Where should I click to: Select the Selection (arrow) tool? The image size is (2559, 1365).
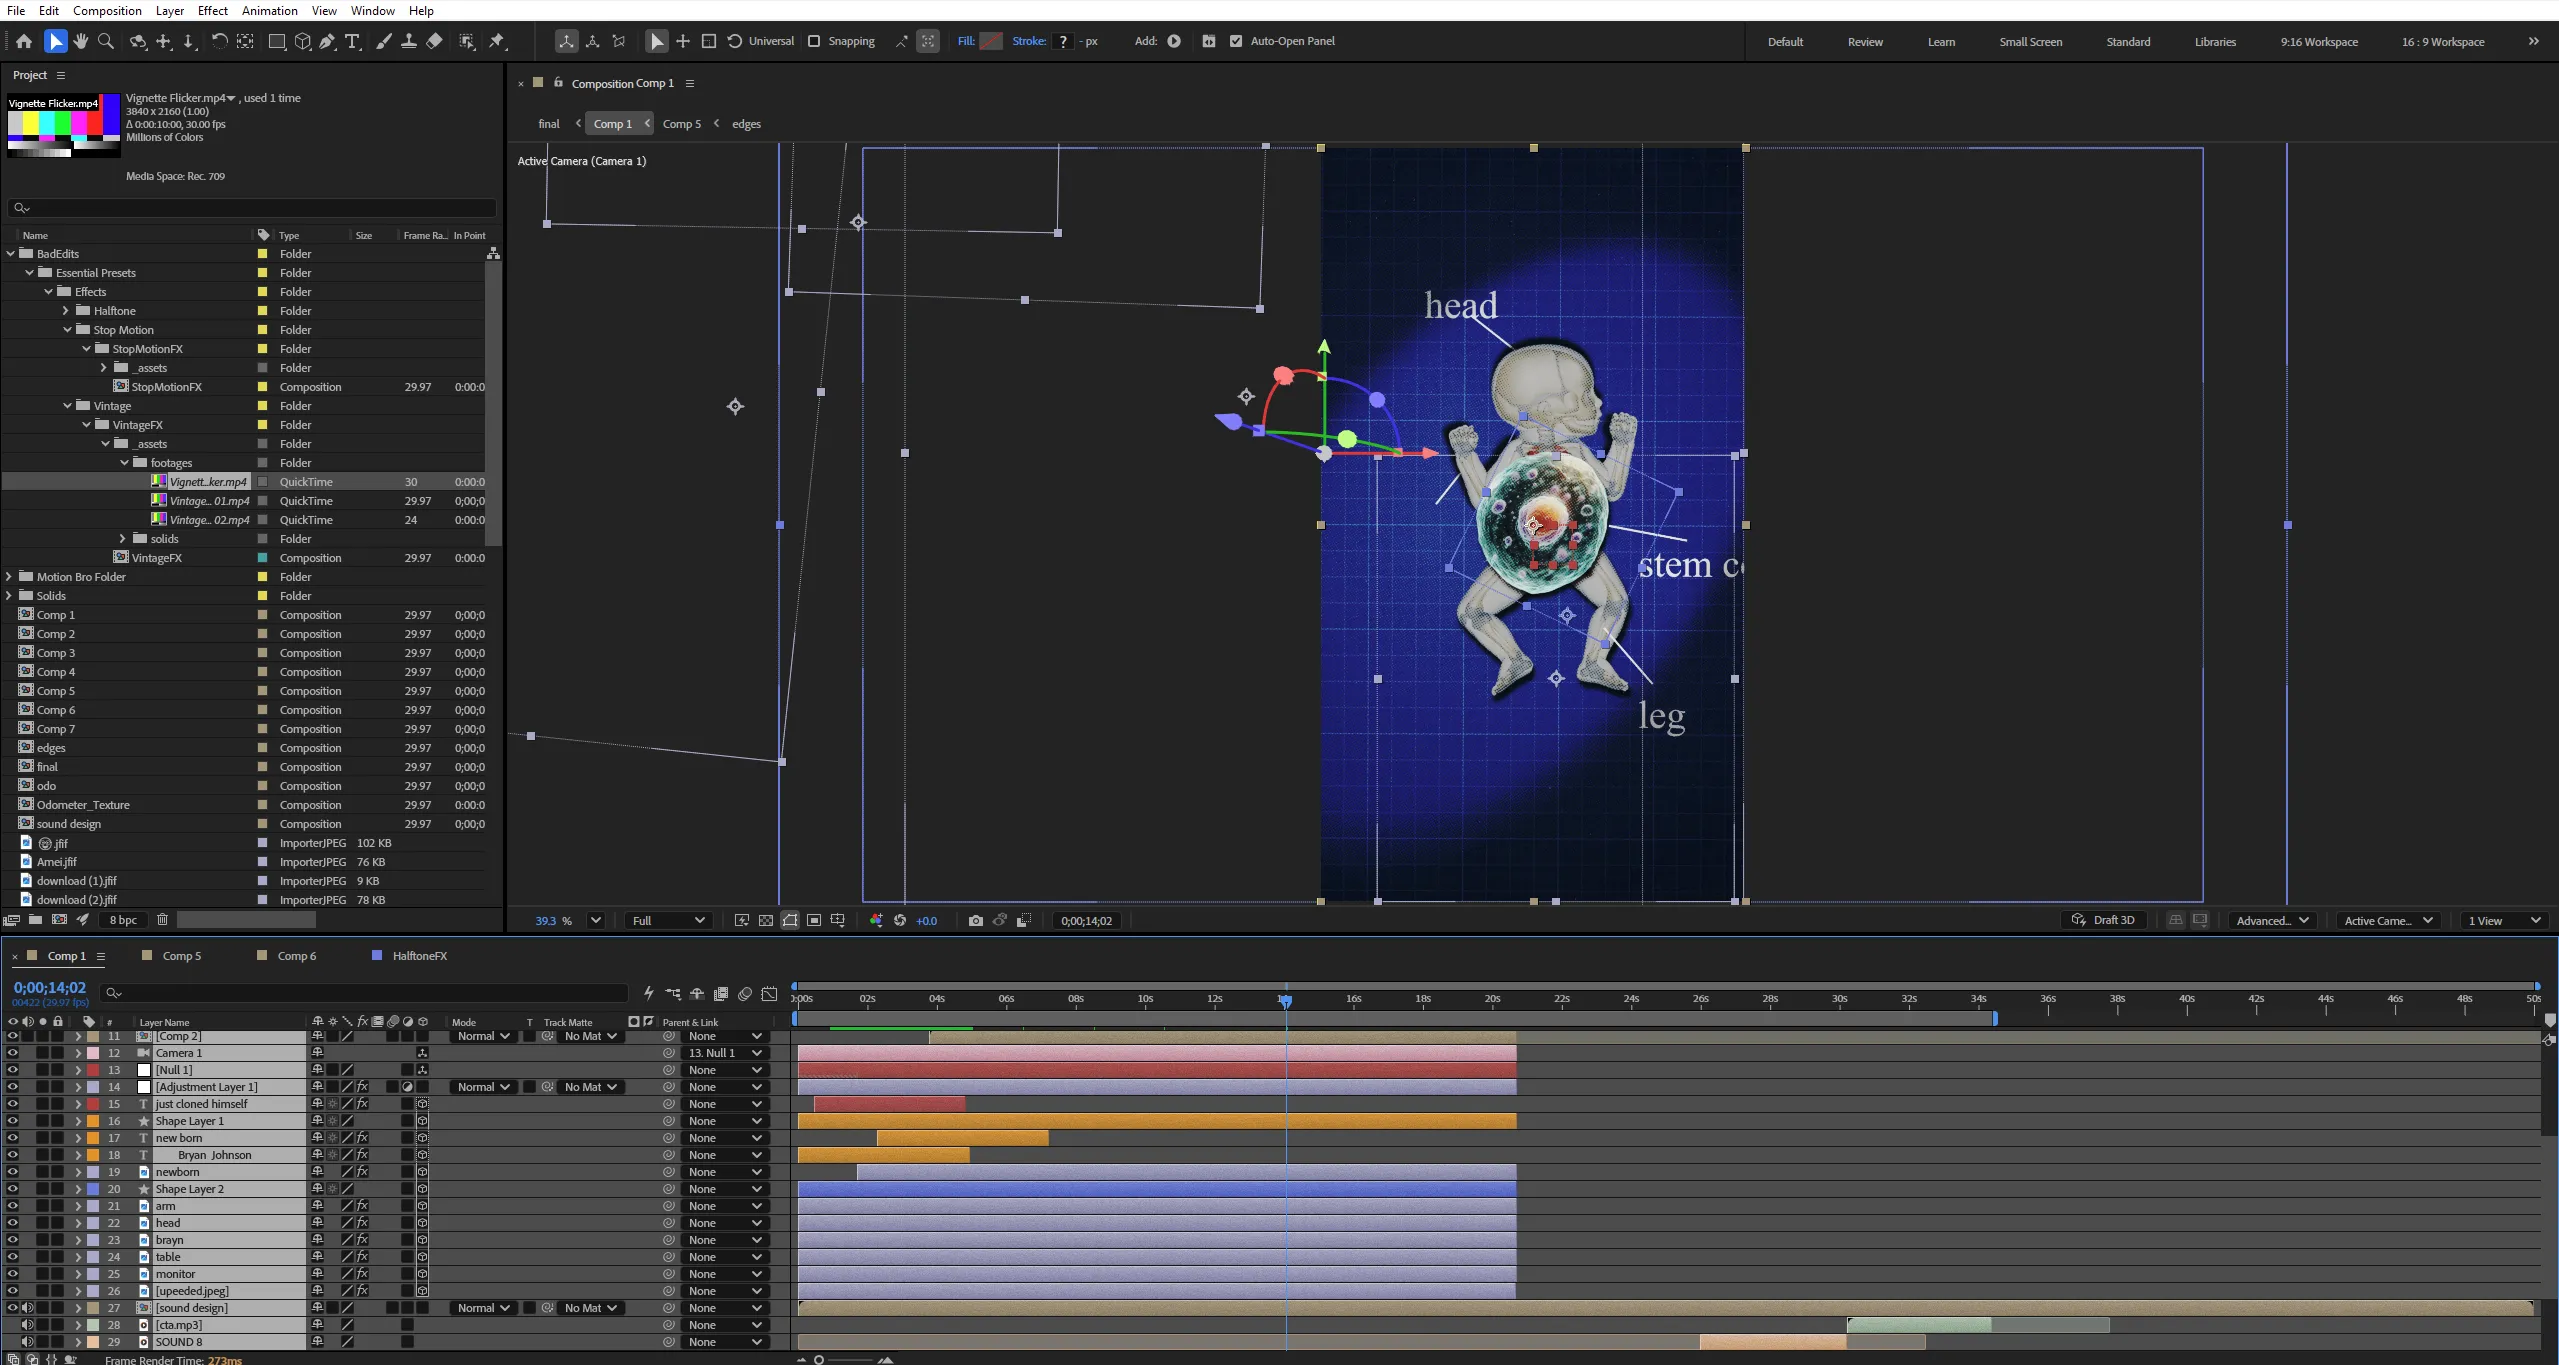56,41
